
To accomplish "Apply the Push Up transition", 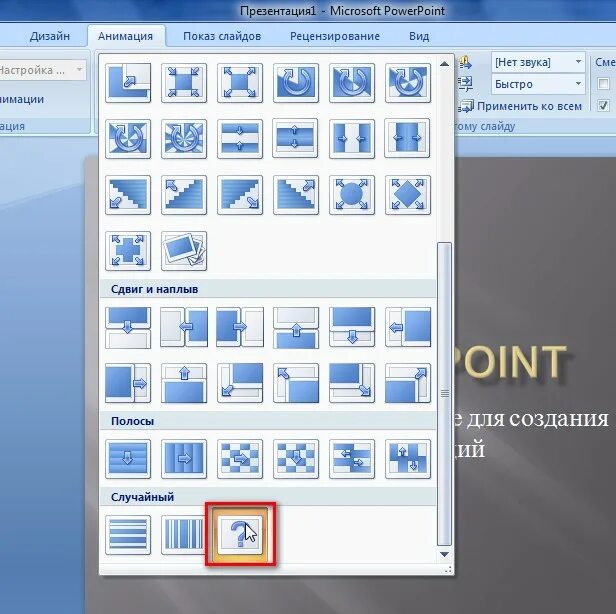I will 296,327.
